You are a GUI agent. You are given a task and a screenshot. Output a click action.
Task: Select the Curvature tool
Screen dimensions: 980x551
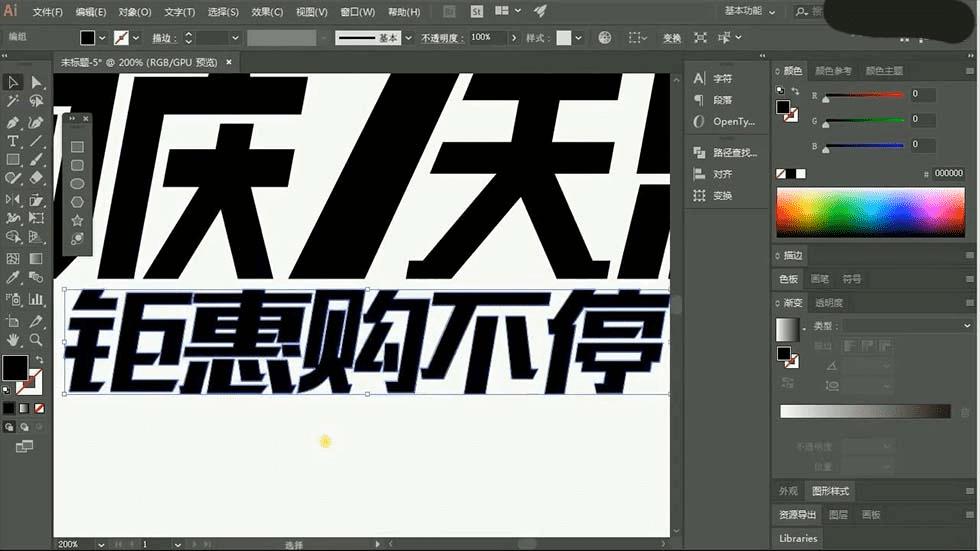tap(36, 122)
